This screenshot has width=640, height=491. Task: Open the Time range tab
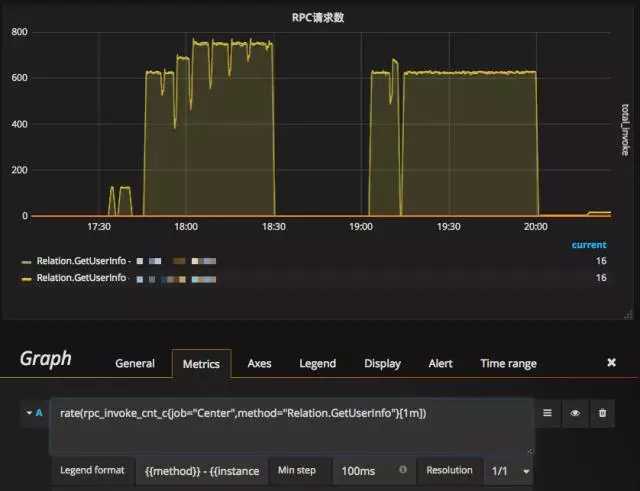(508, 363)
